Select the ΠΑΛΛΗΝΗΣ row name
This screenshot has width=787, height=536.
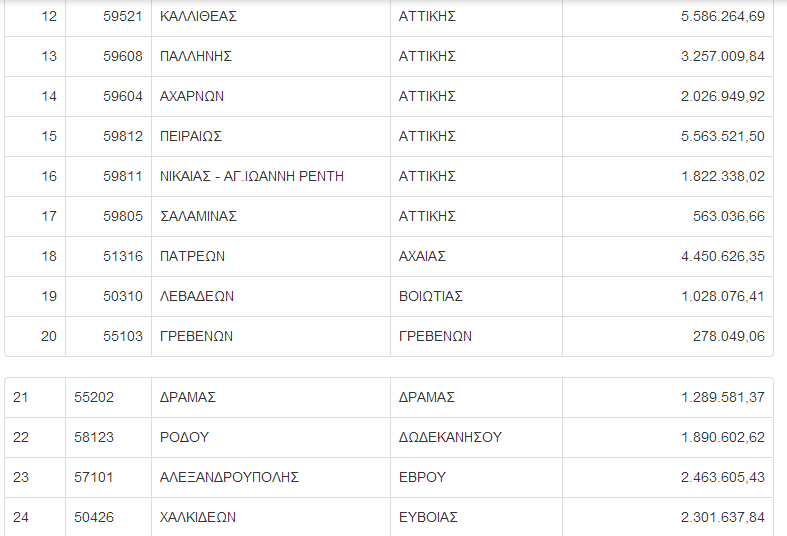(x=196, y=56)
